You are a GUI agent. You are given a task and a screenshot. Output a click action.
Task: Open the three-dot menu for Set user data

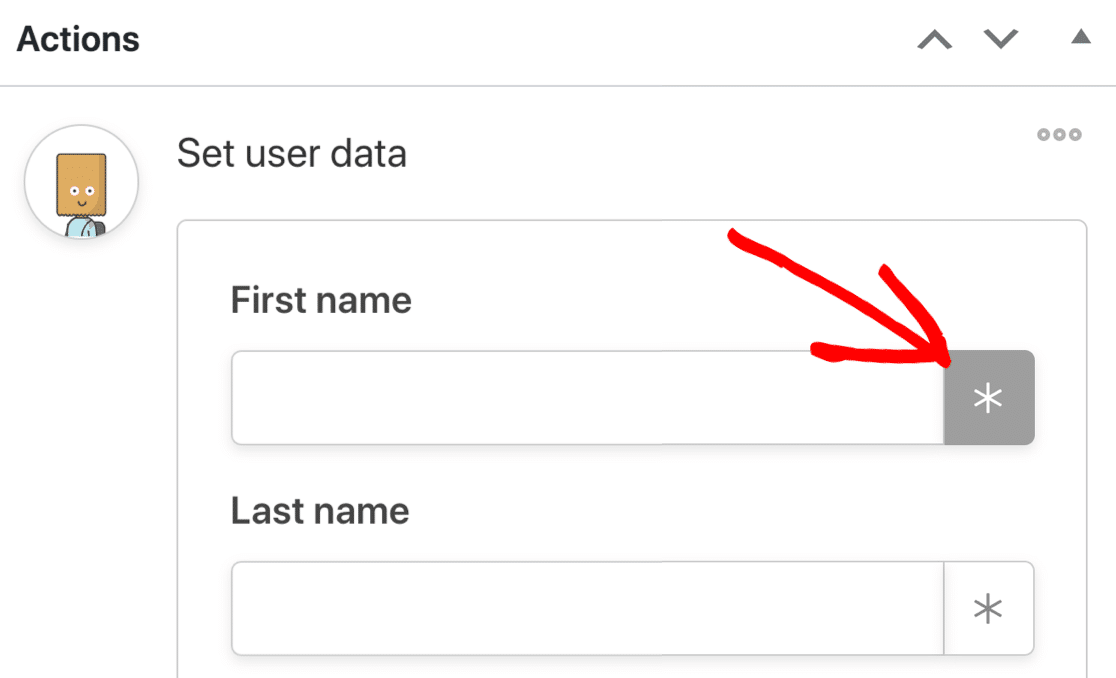pos(1059,135)
